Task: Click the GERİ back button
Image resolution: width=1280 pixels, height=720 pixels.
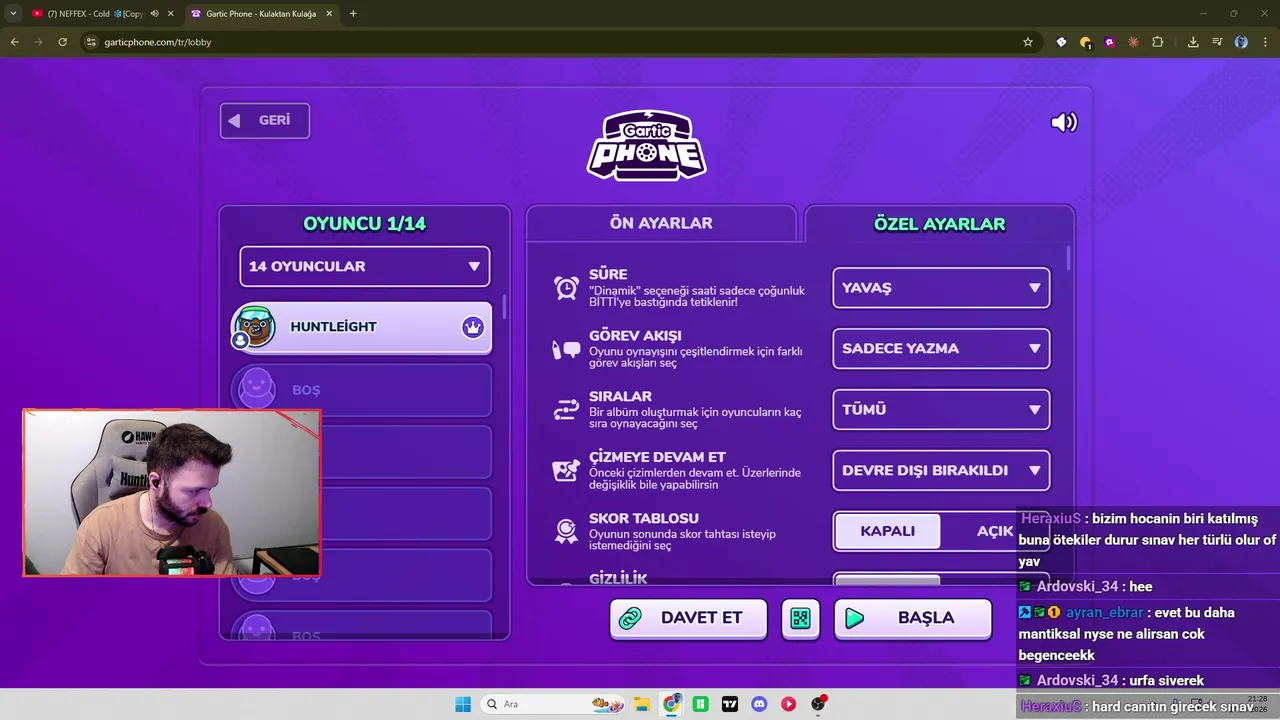Action: tap(265, 121)
